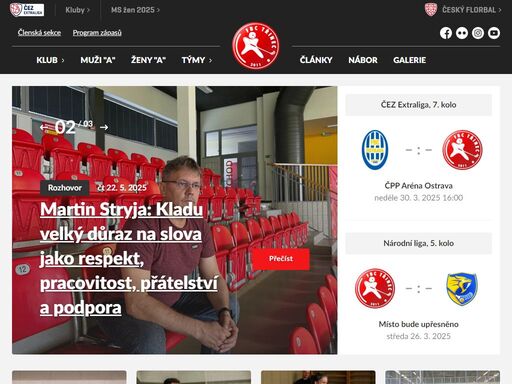Screen dimensions: 512x384
Task: Open fourth article thumbnail below the hero slide
Action: click(443, 377)
